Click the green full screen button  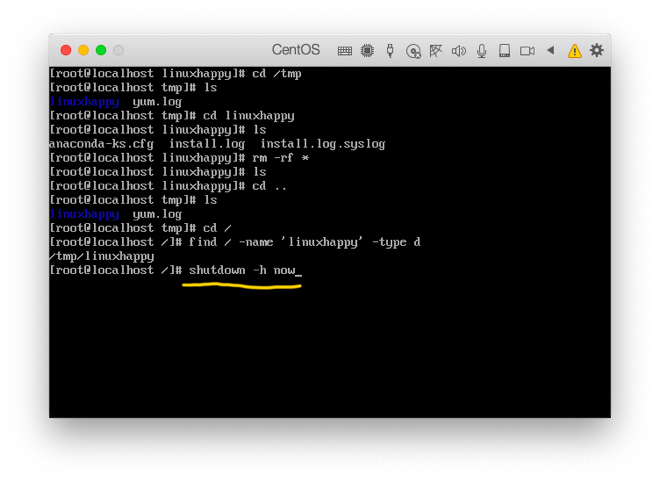coord(101,50)
